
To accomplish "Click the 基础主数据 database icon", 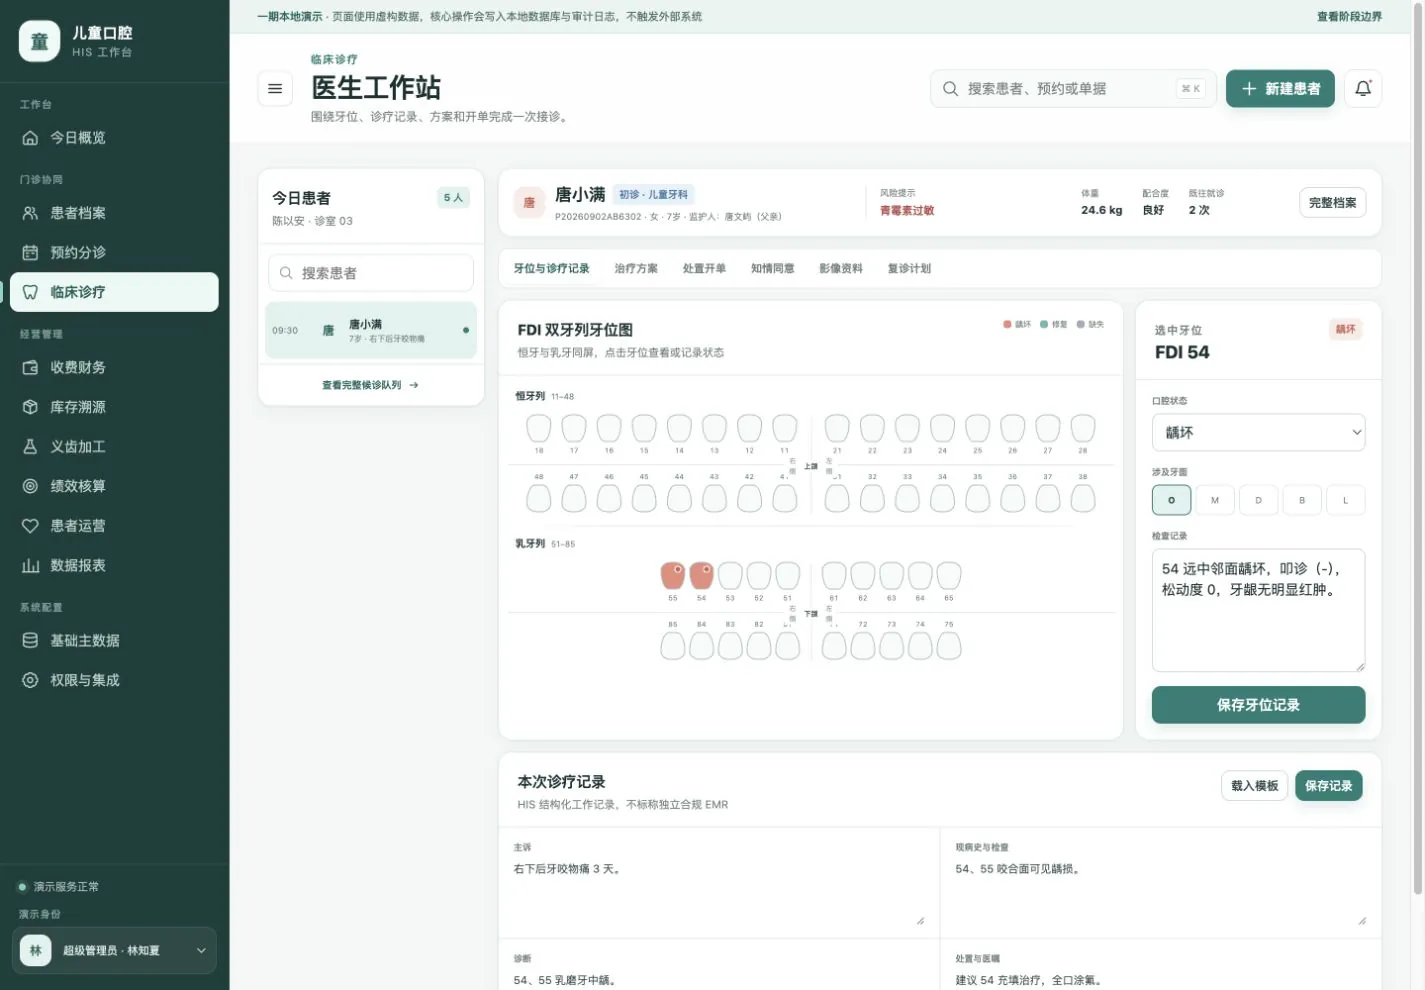I will [x=30, y=641].
